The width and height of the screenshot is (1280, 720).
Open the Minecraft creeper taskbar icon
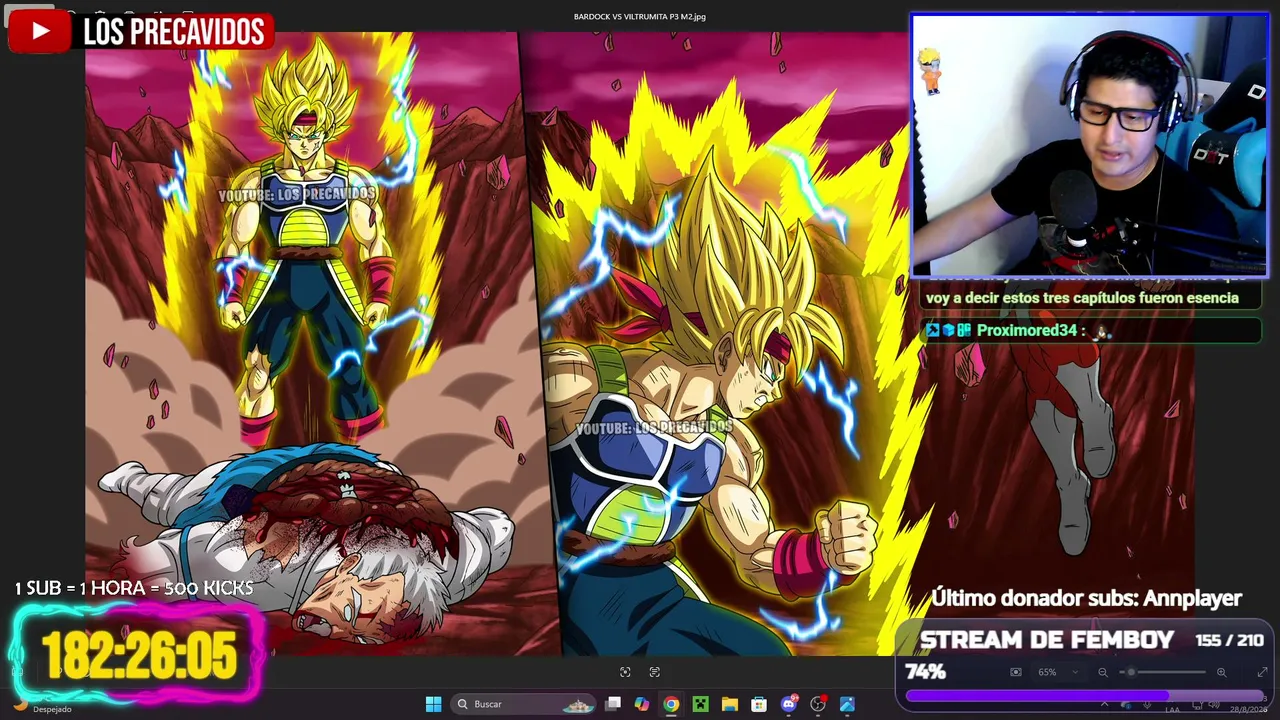point(701,704)
